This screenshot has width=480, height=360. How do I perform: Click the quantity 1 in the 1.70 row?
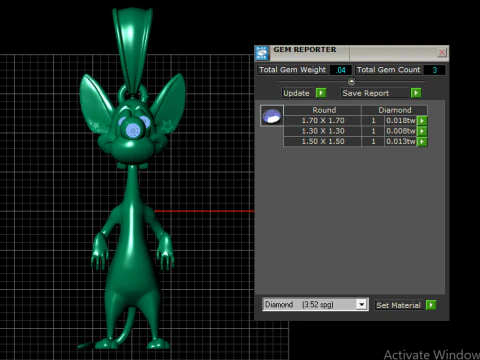coord(373,121)
